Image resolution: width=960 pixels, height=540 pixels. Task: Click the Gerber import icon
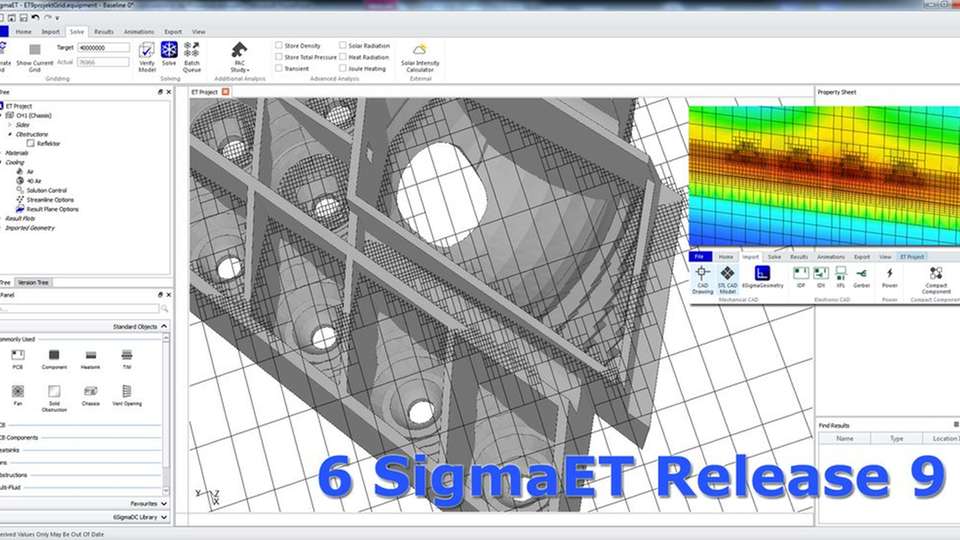click(861, 273)
